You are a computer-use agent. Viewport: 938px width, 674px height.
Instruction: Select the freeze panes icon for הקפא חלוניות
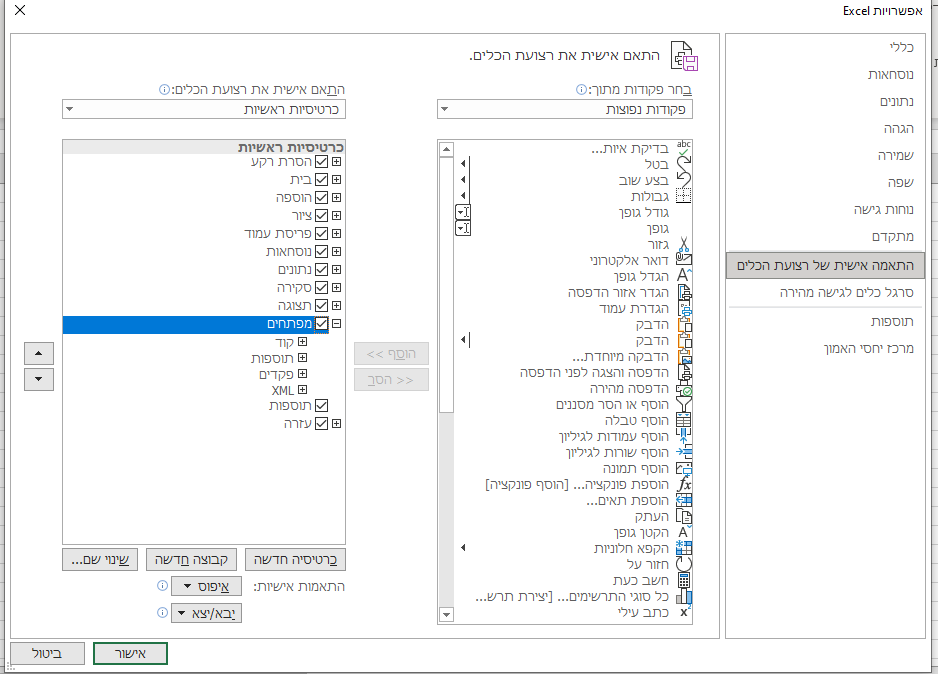[684, 548]
